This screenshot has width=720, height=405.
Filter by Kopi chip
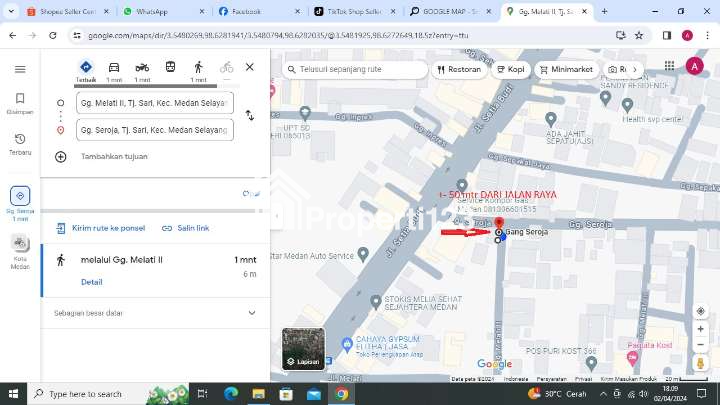[x=511, y=69]
